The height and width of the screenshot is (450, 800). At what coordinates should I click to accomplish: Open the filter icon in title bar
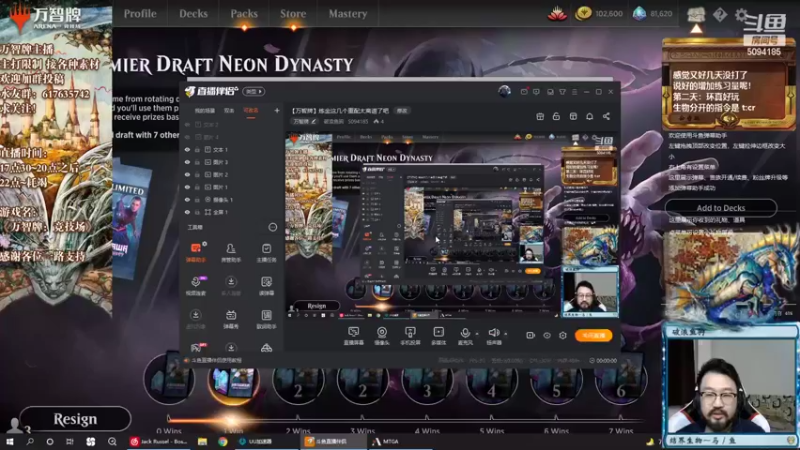click(562, 92)
